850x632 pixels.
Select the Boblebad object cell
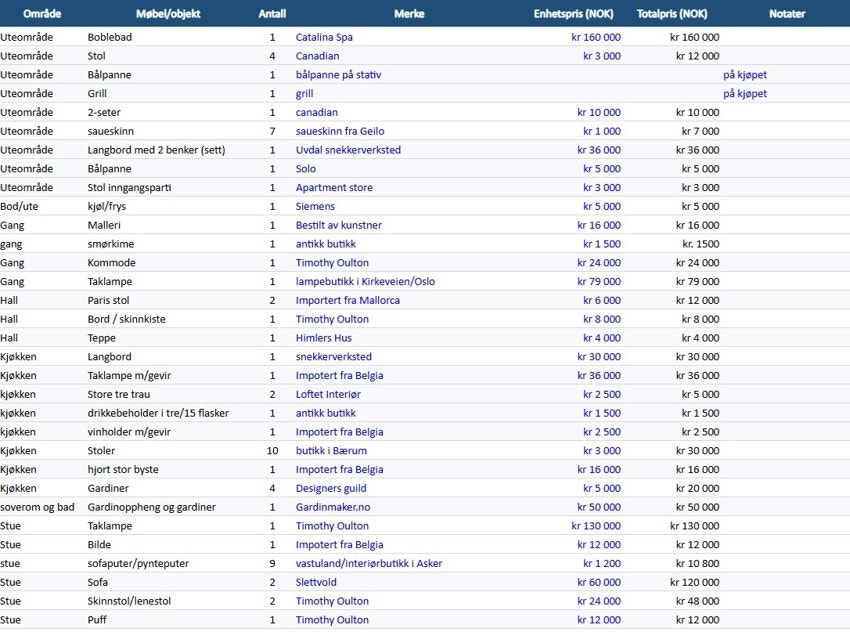110,37
